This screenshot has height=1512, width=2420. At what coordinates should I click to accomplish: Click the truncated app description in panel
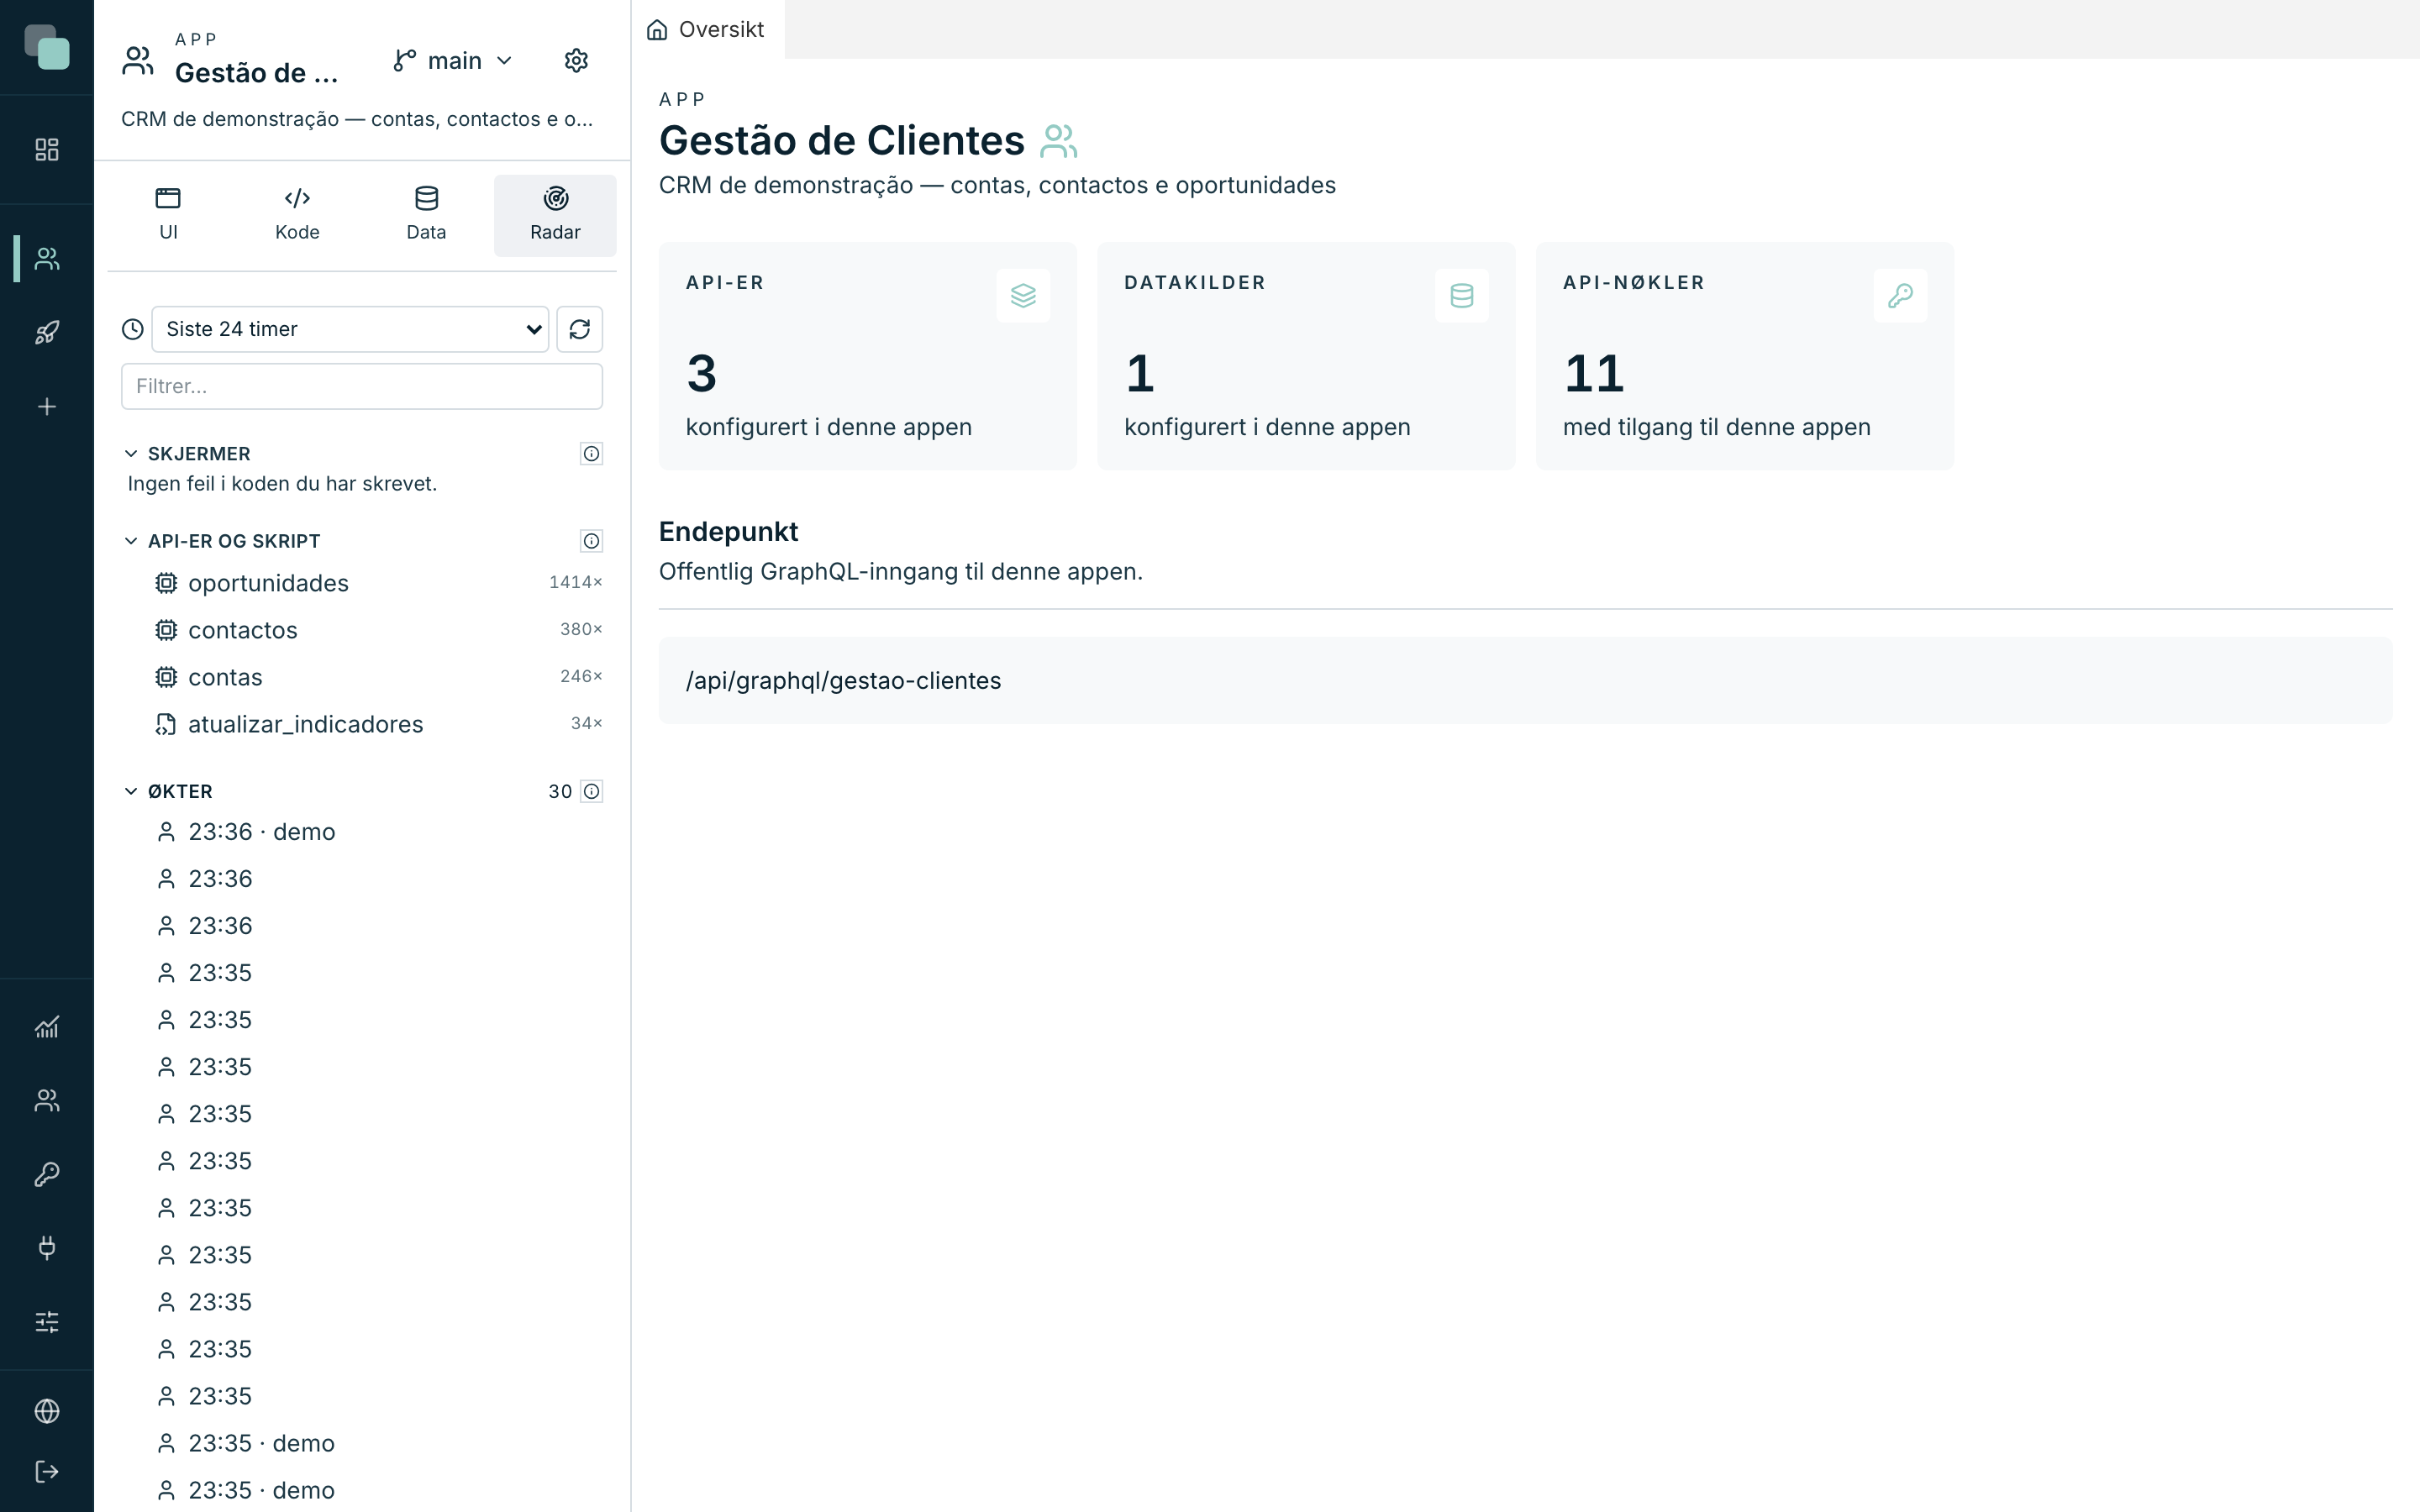pos(357,119)
